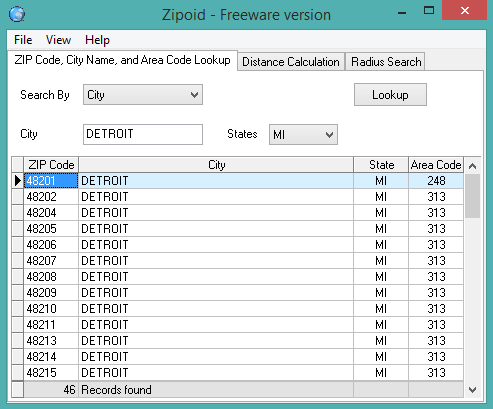Screen dimensions: 493x409
Task: Select ZIP code cell 48210
Action: [x=51, y=309]
